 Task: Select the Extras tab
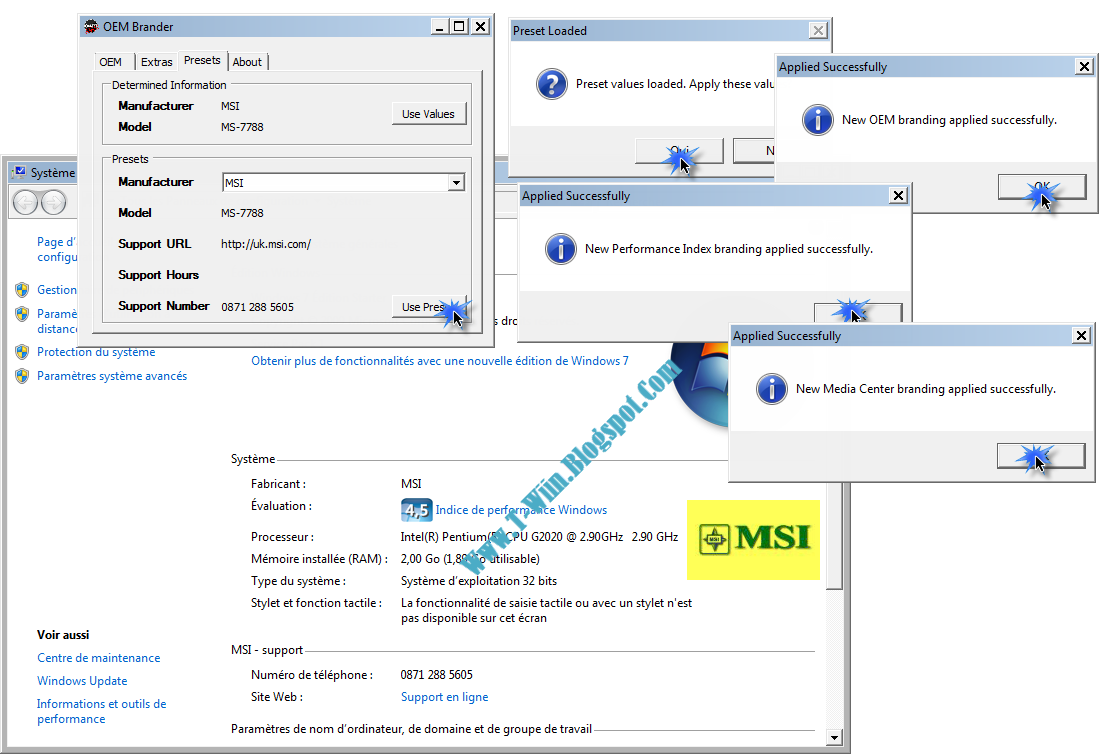click(x=156, y=61)
